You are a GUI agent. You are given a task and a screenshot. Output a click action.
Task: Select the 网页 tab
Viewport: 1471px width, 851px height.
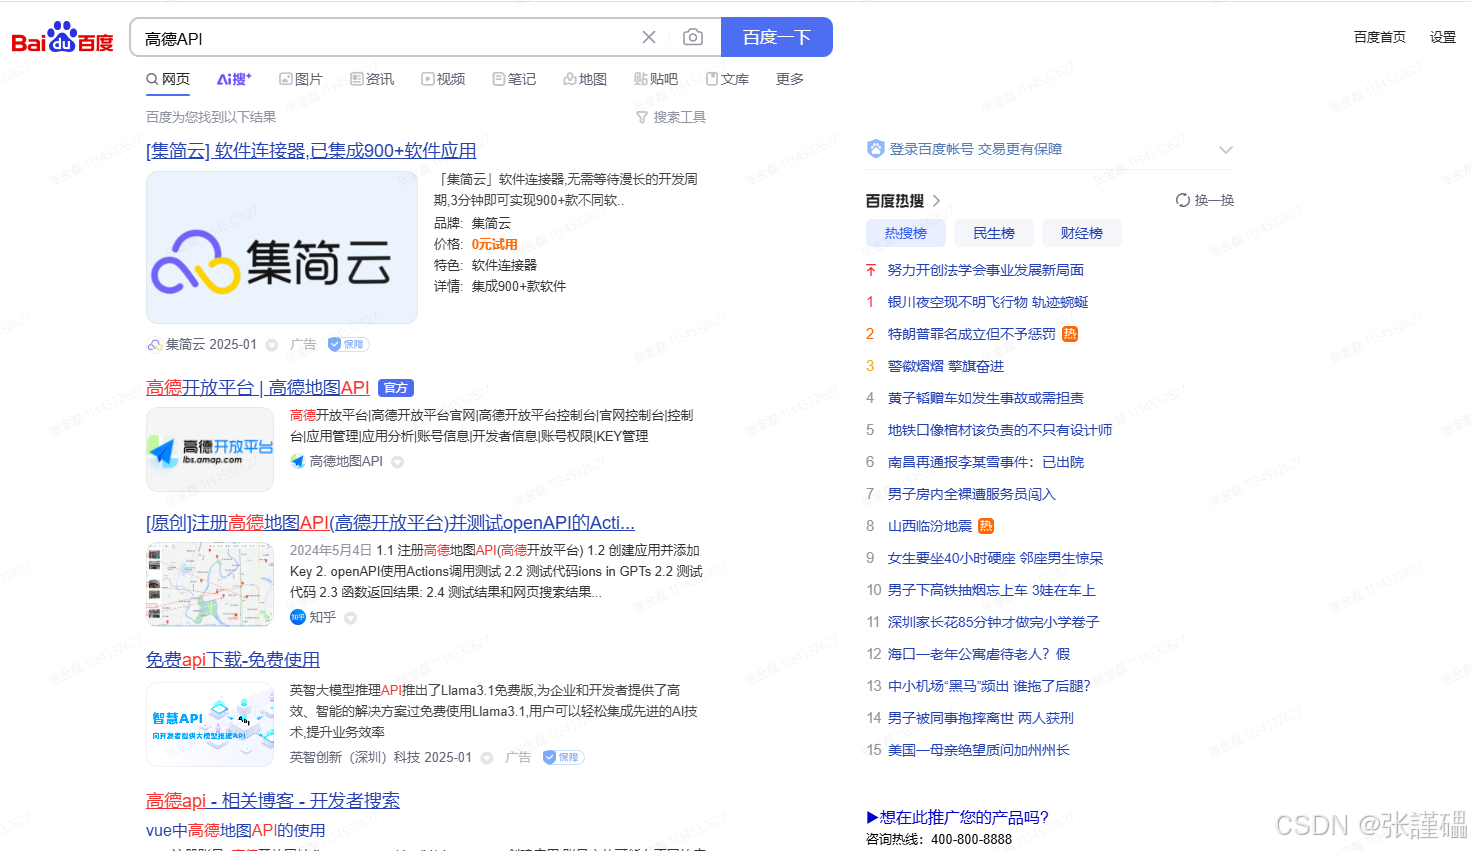click(168, 79)
